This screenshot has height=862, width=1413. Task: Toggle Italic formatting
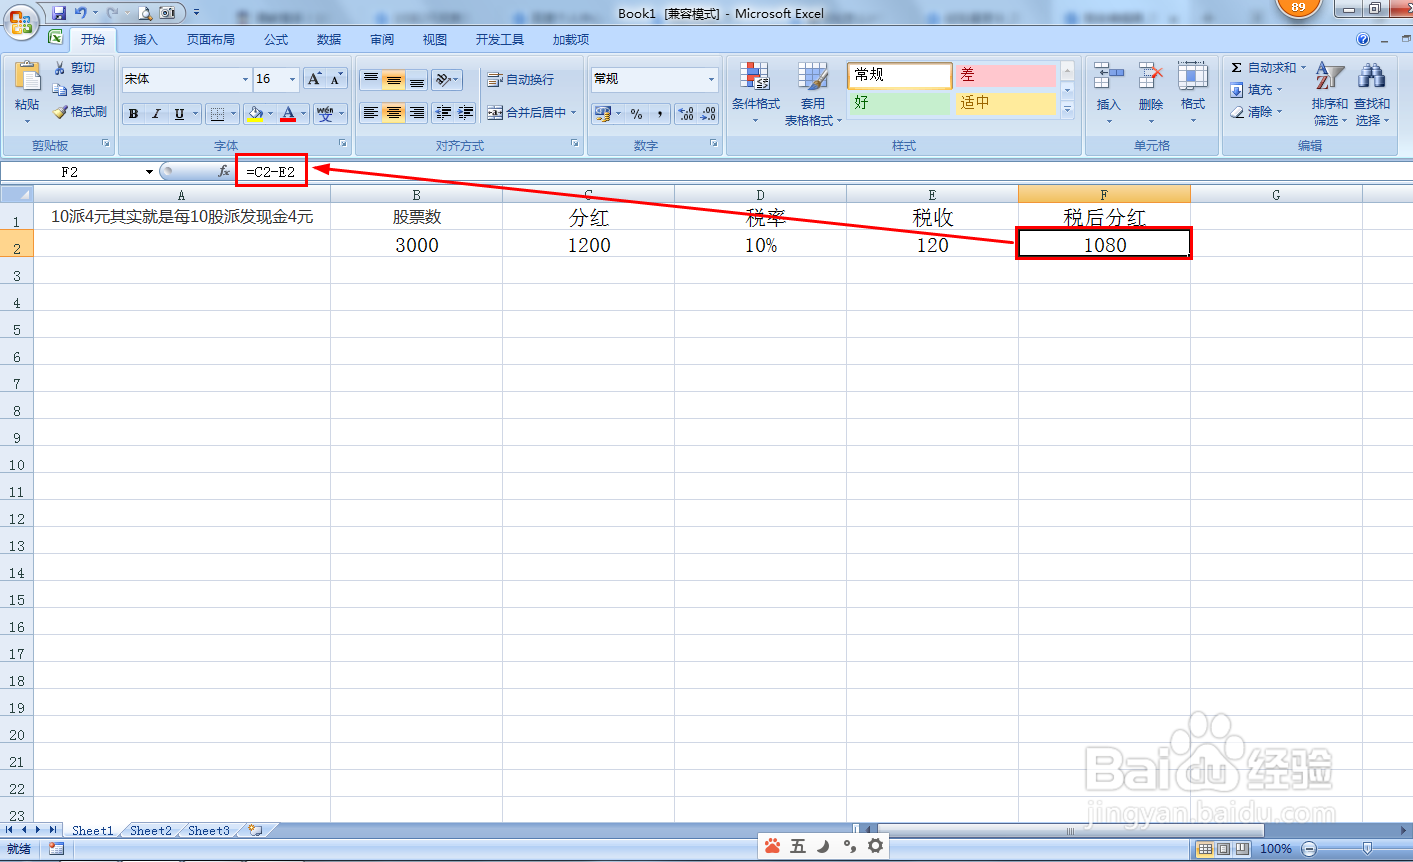click(x=156, y=114)
